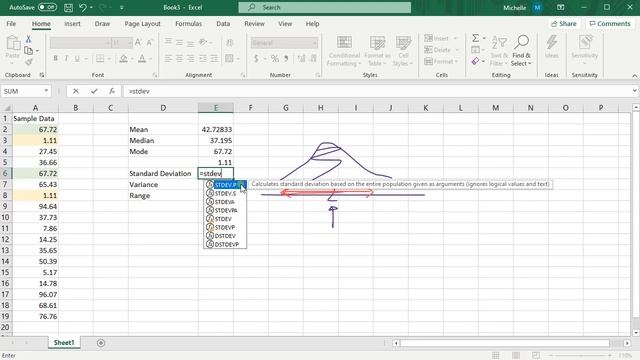The image size is (640, 360).
Task: Click the AutoSum sigma icon
Action: point(476,38)
